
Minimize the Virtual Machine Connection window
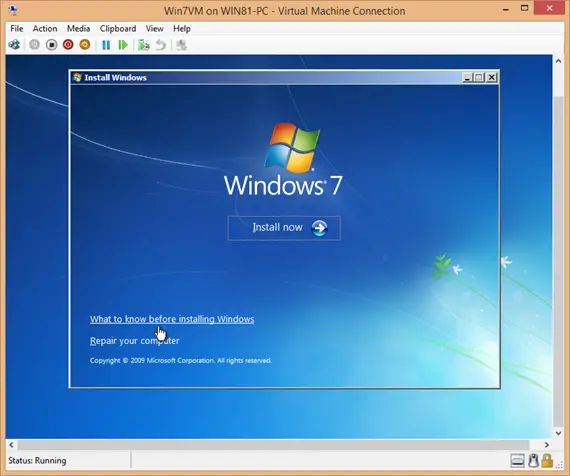[505, 9]
